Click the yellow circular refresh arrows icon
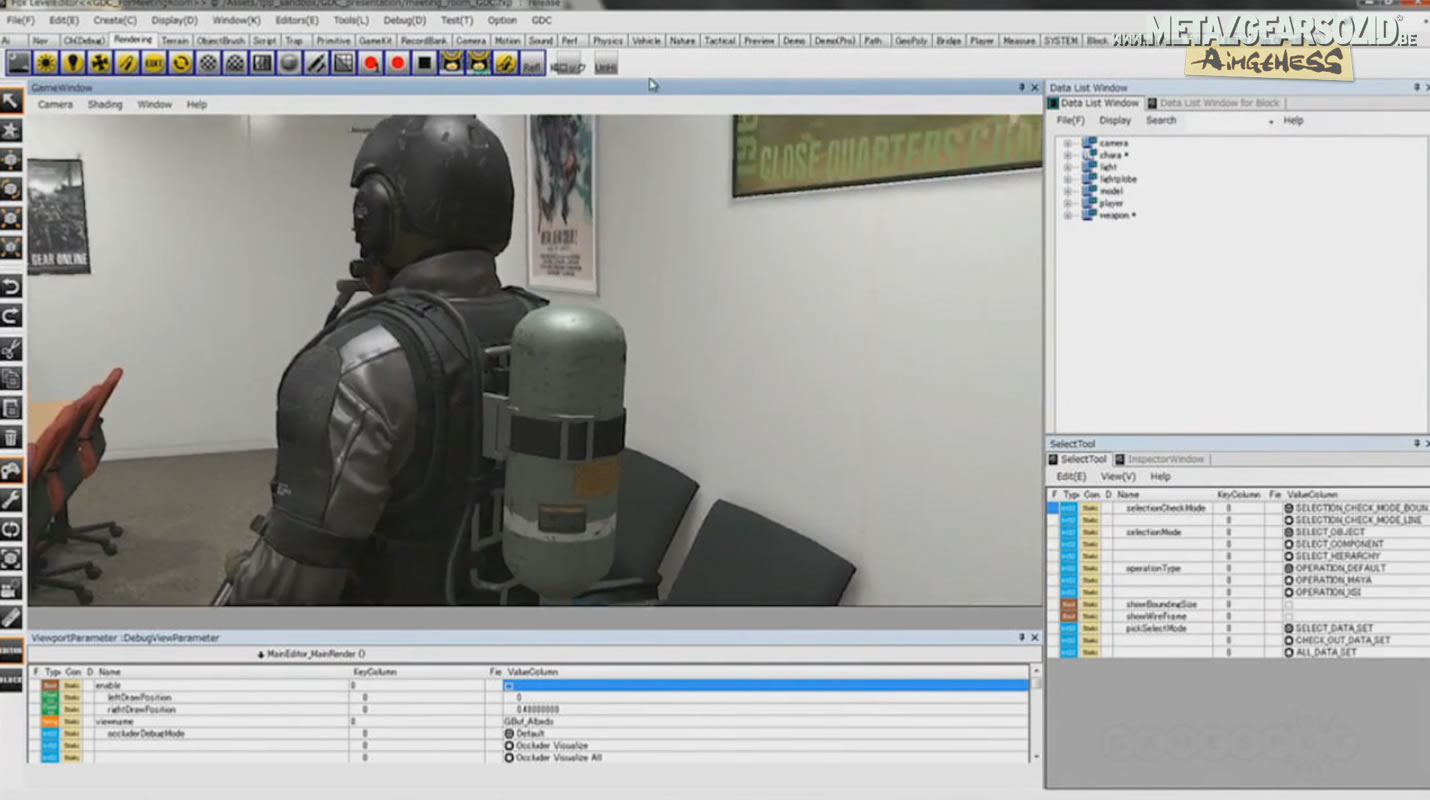1430x800 pixels. click(180, 63)
